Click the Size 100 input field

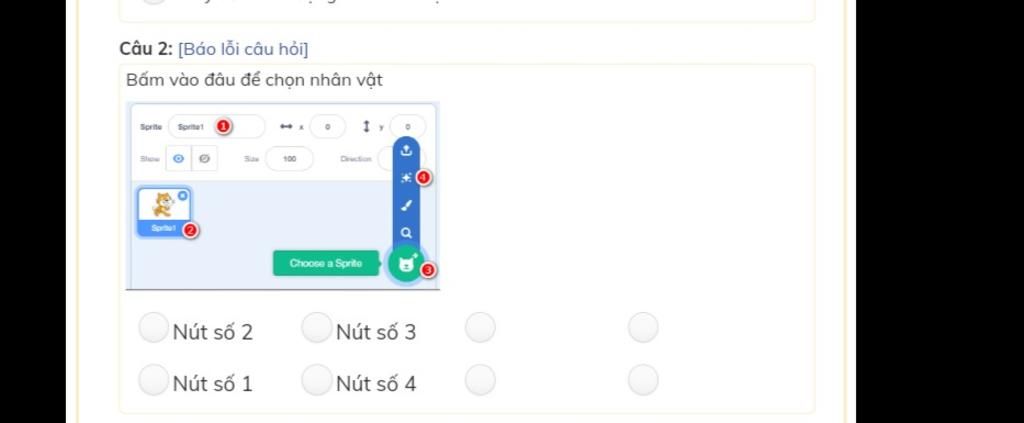tap(289, 159)
